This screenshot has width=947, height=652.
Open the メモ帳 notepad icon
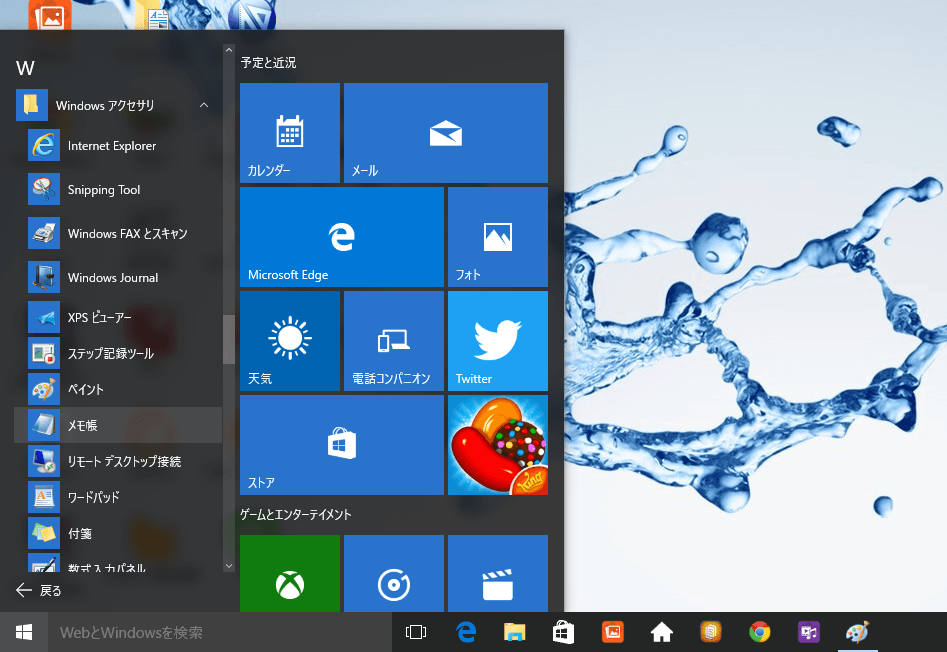(x=43, y=425)
